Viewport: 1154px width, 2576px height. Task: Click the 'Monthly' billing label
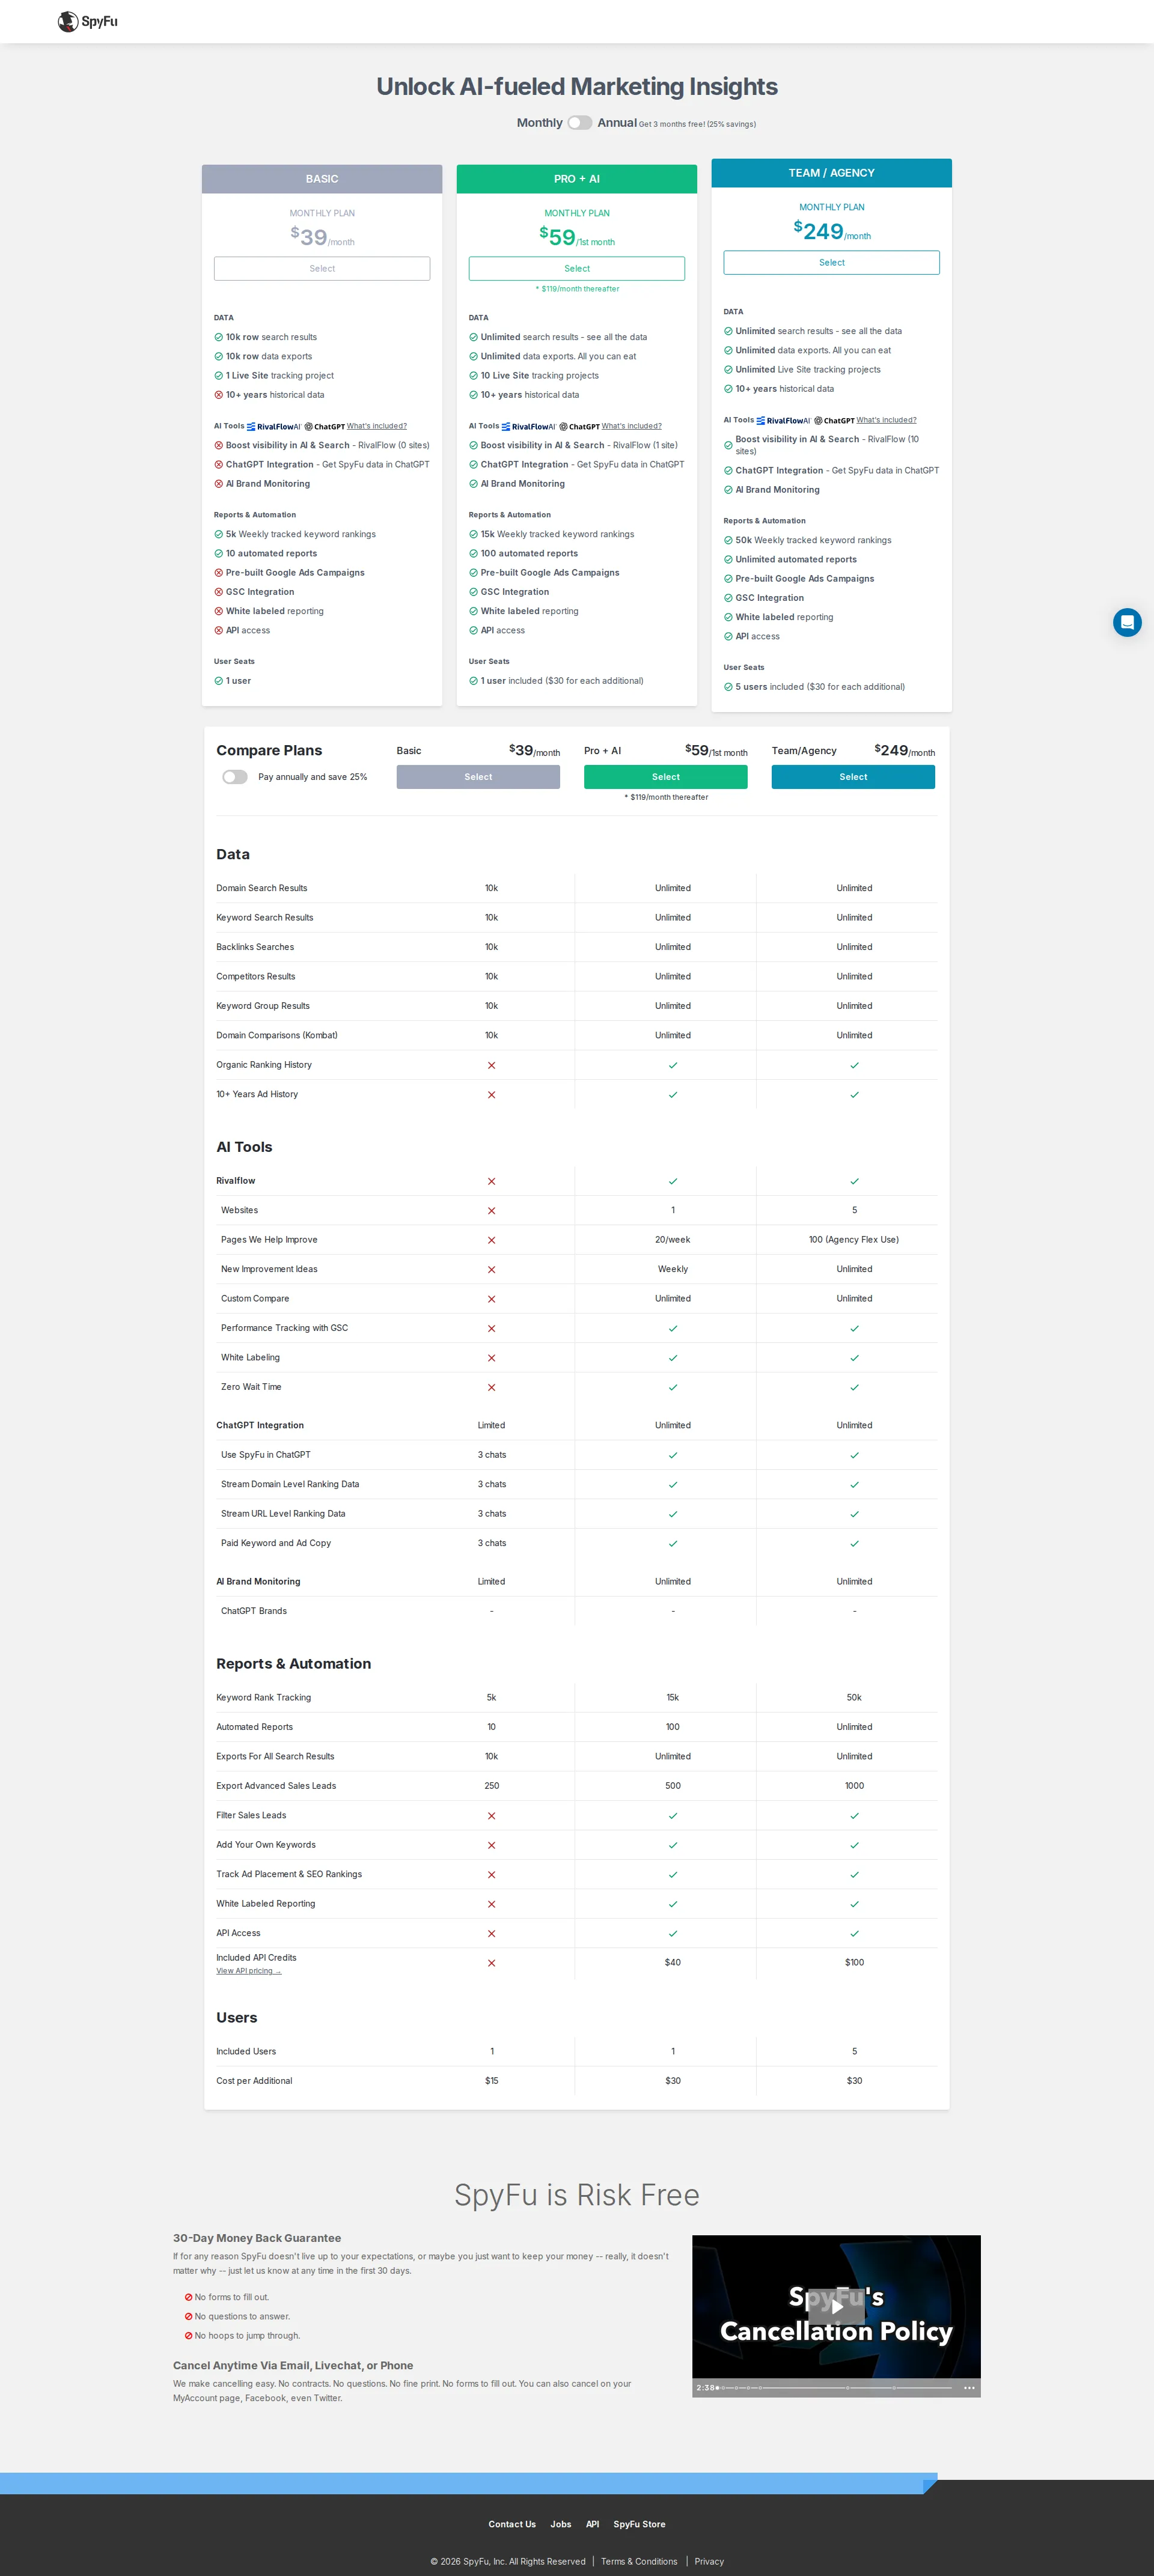pos(539,123)
